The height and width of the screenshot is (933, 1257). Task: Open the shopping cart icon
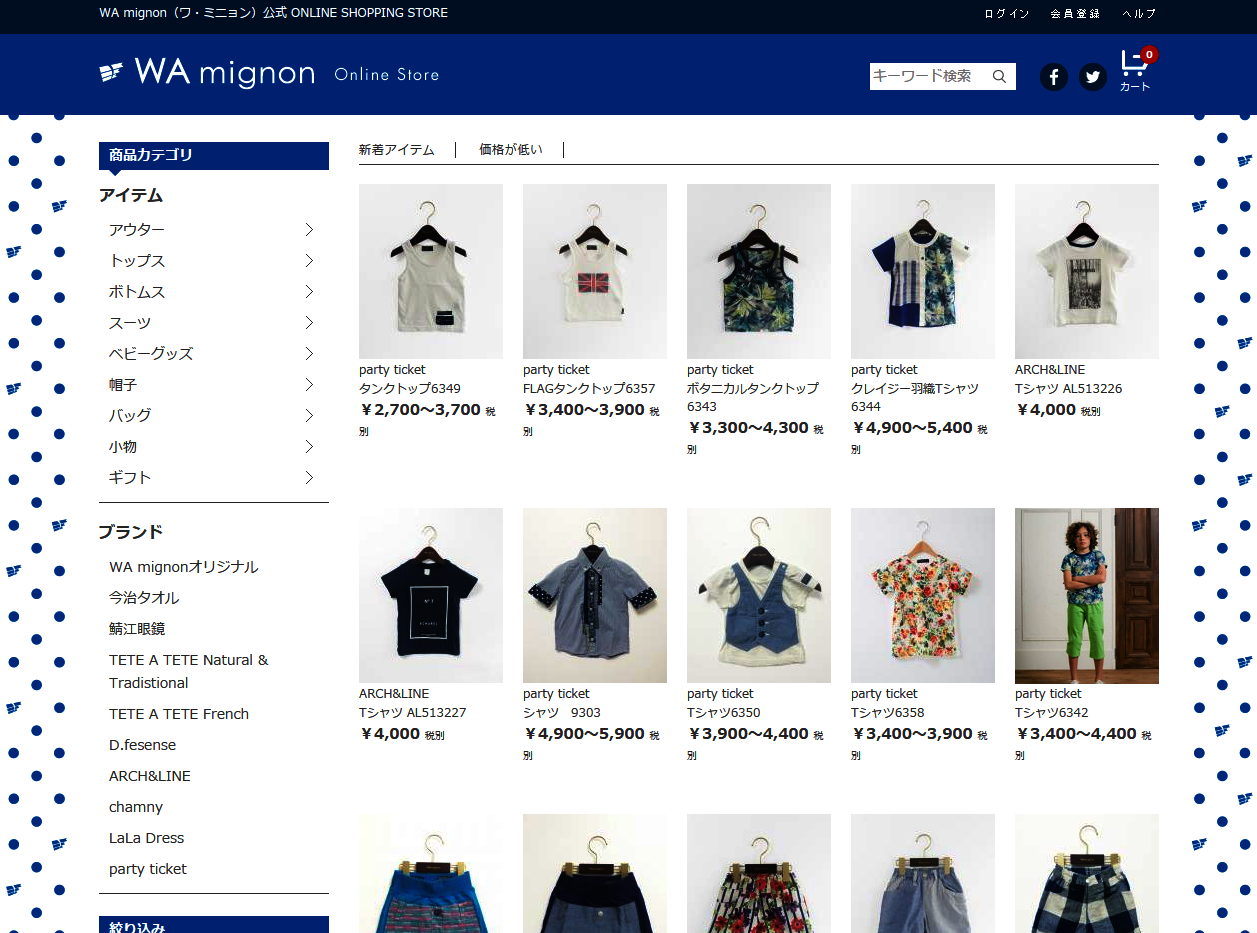pos(1135,70)
